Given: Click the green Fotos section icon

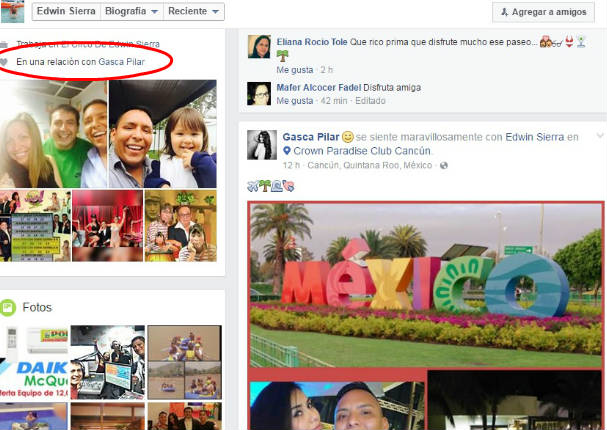Looking at the screenshot, I should pos(9,307).
